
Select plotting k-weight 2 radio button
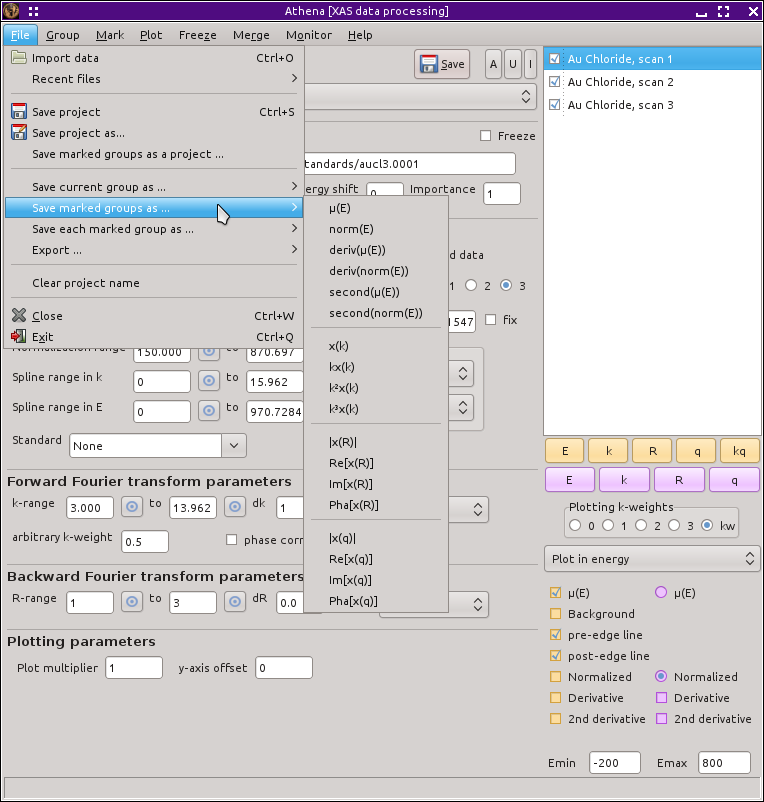tap(641, 525)
